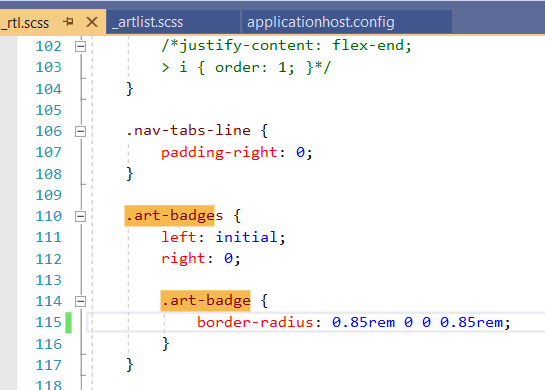
Task: Click the 'padding-right' property
Action: [x=219, y=153]
